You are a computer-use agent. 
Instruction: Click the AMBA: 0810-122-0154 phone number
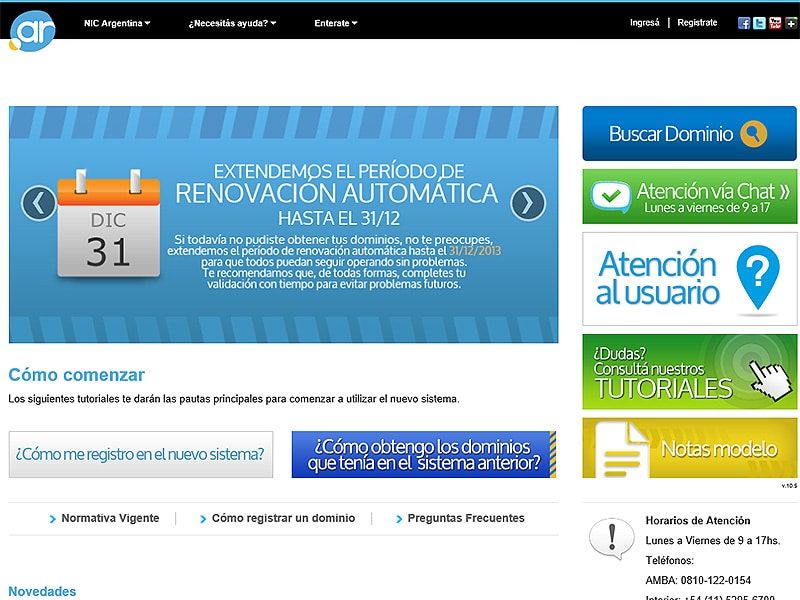[x=698, y=581]
